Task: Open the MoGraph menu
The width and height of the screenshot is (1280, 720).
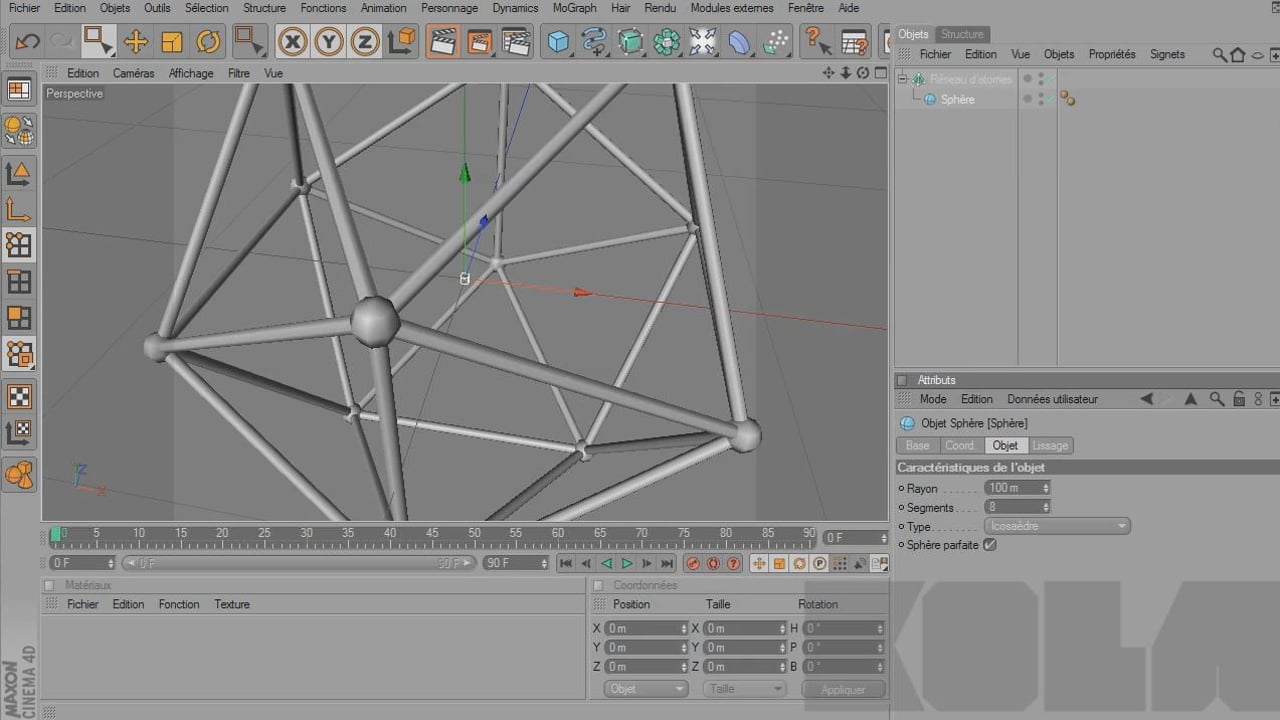Action: click(x=573, y=8)
